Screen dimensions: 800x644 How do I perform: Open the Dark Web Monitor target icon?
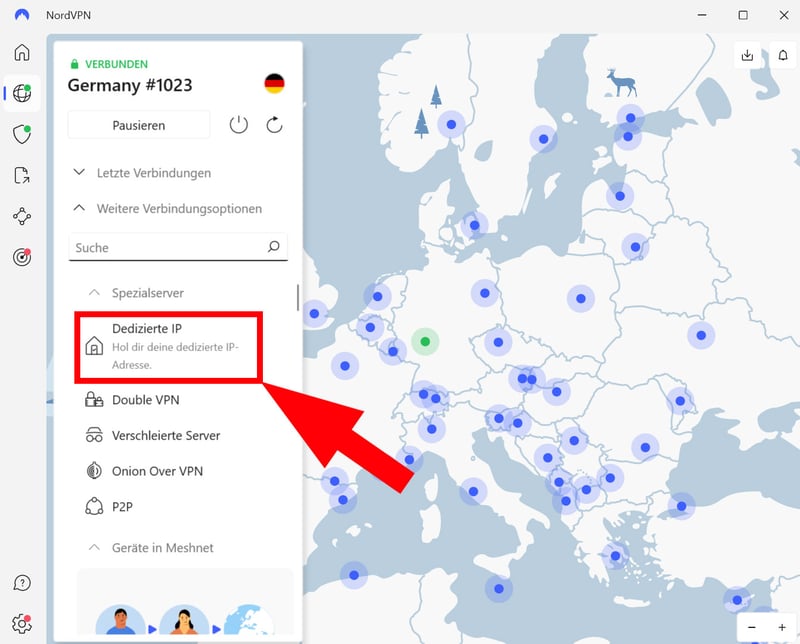click(21, 257)
